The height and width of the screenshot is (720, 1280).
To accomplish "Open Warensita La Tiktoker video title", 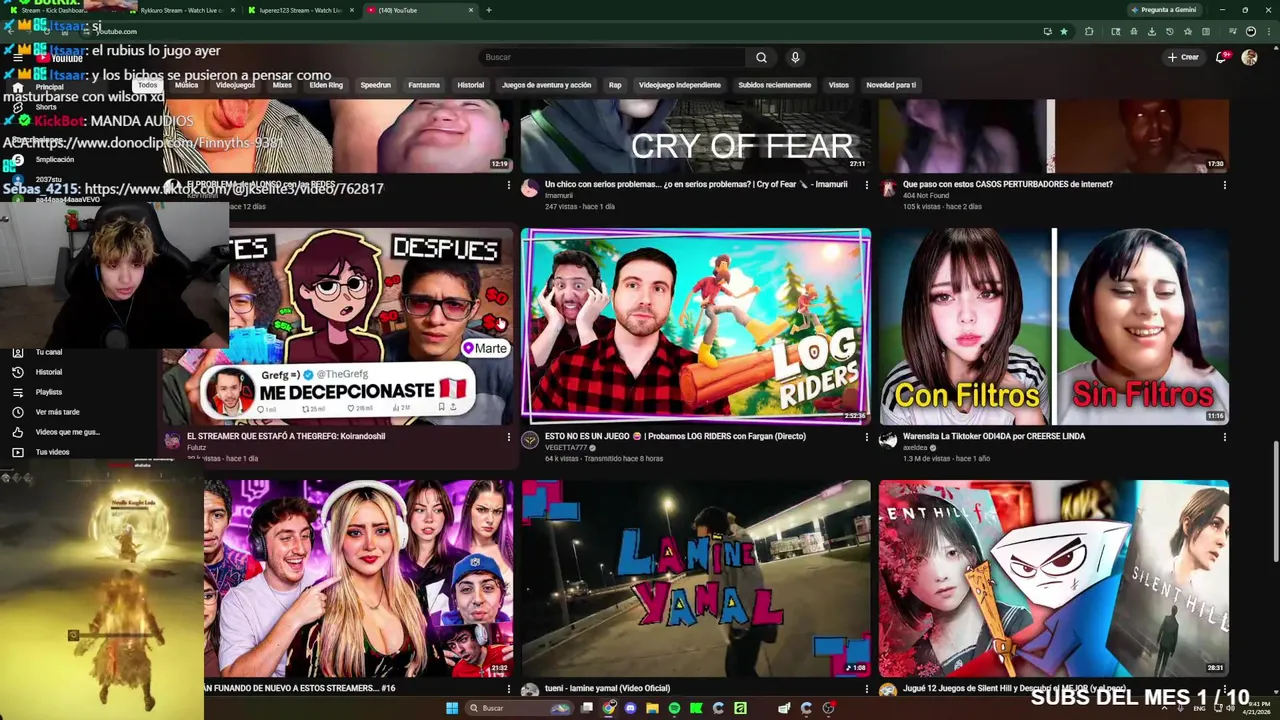I will (994, 436).
